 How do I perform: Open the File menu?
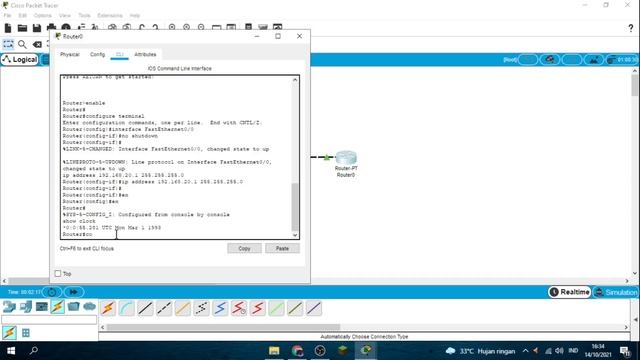coord(7,16)
